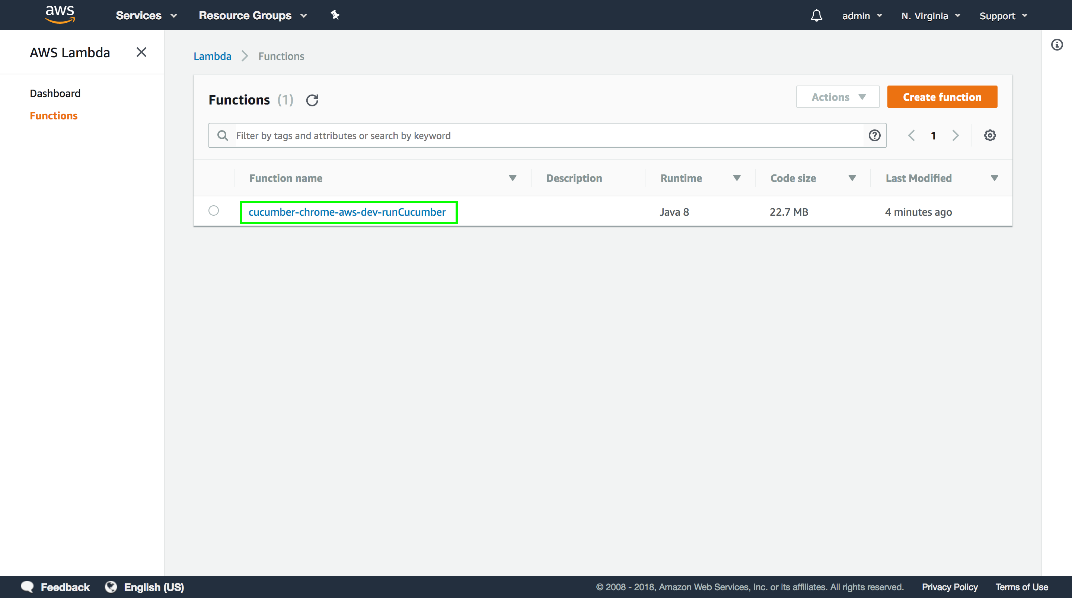
Task: Click the function filter search field
Action: point(540,136)
